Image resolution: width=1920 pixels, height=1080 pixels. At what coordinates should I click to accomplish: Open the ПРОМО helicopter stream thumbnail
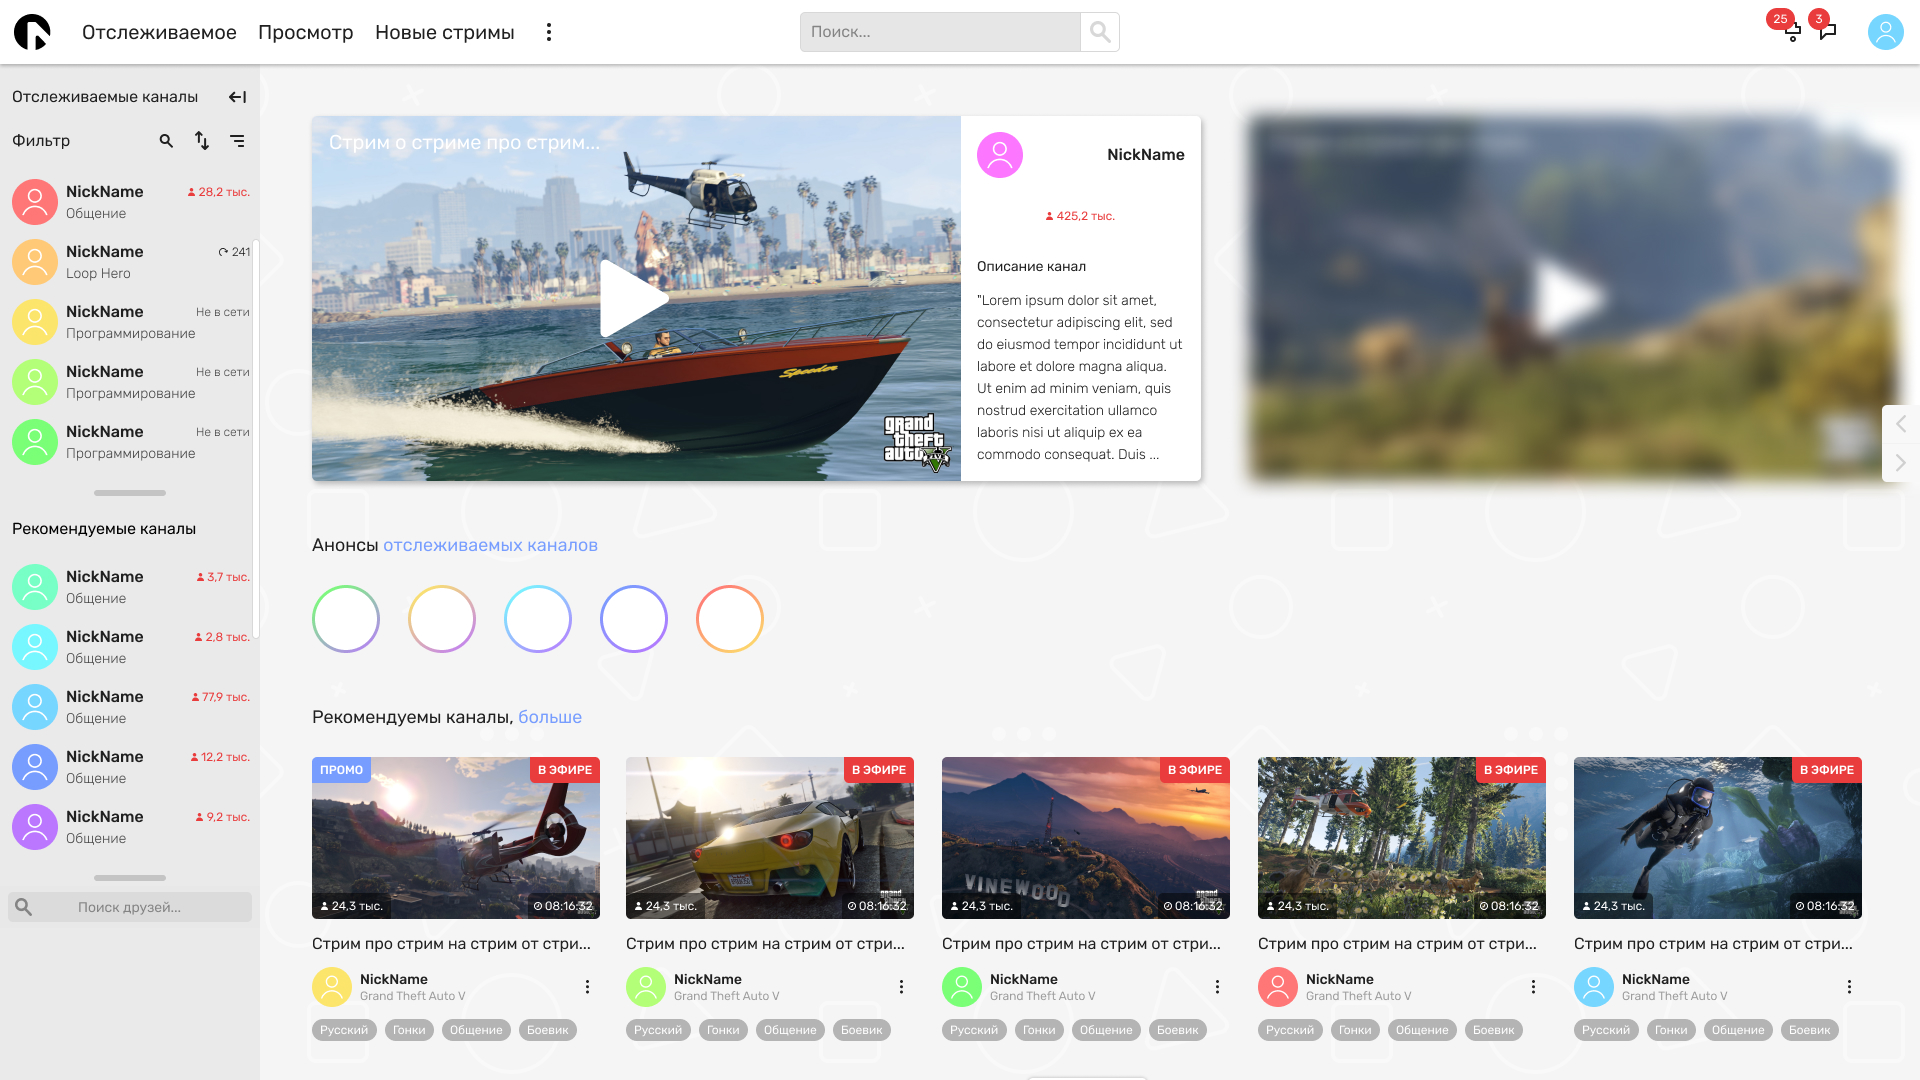(x=456, y=838)
